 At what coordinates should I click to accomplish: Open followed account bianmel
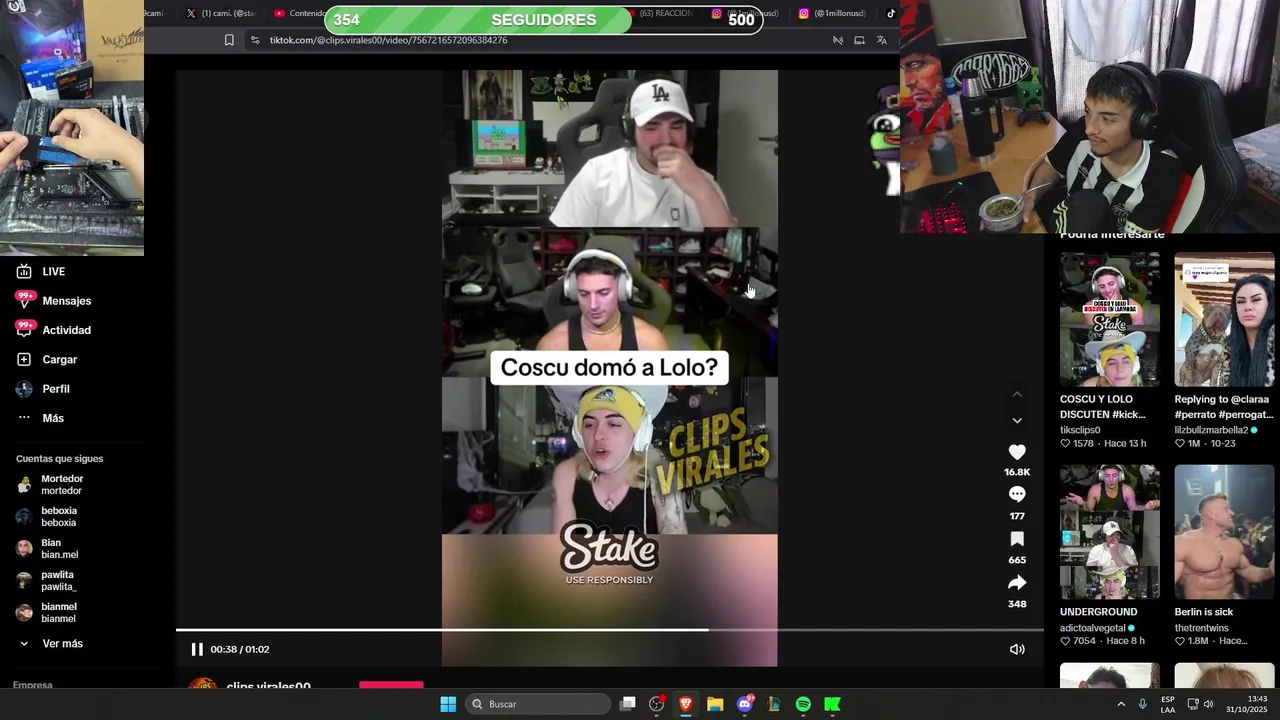coord(47,613)
